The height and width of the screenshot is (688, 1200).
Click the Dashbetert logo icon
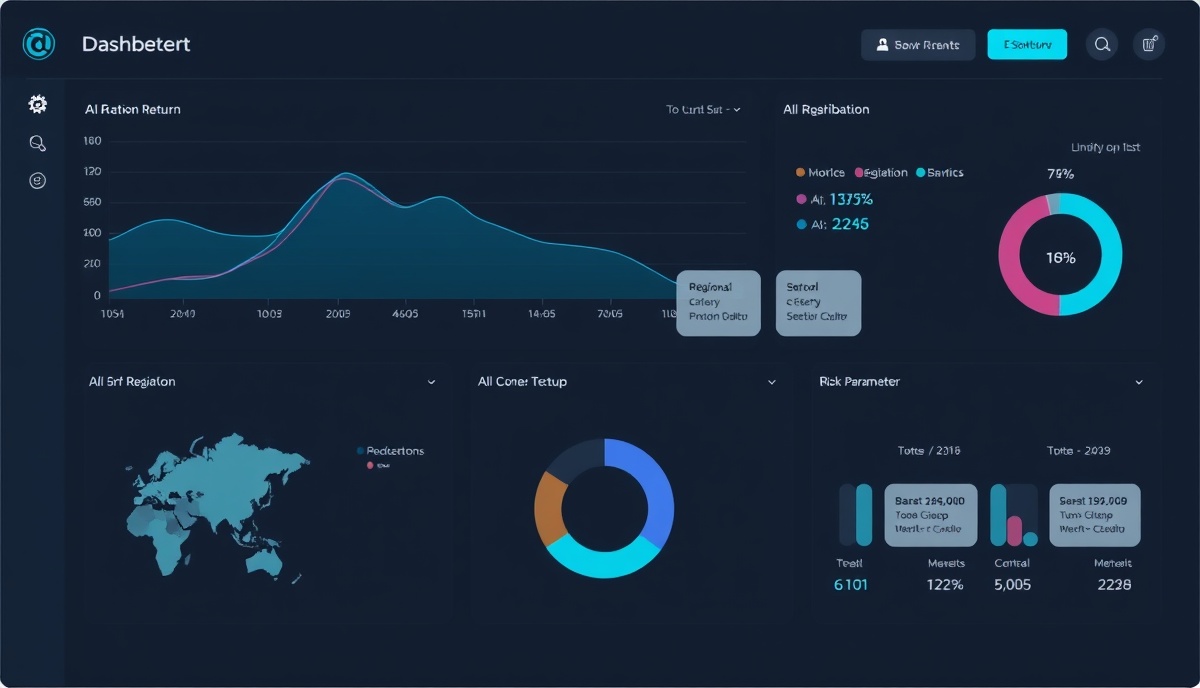pyautogui.click(x=38, y=44)
